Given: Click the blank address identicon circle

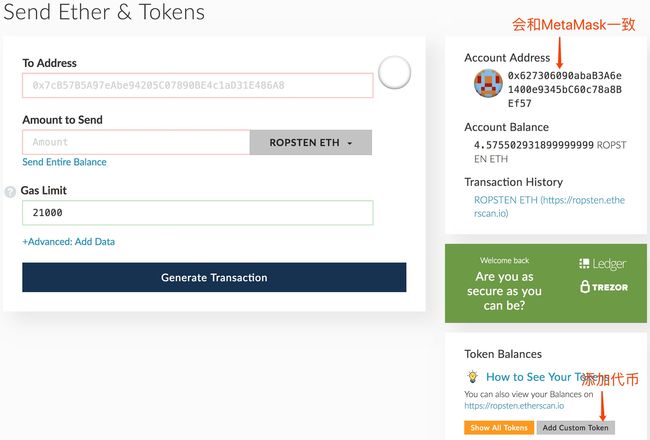Looking at the screenshot, I should 394,72.
